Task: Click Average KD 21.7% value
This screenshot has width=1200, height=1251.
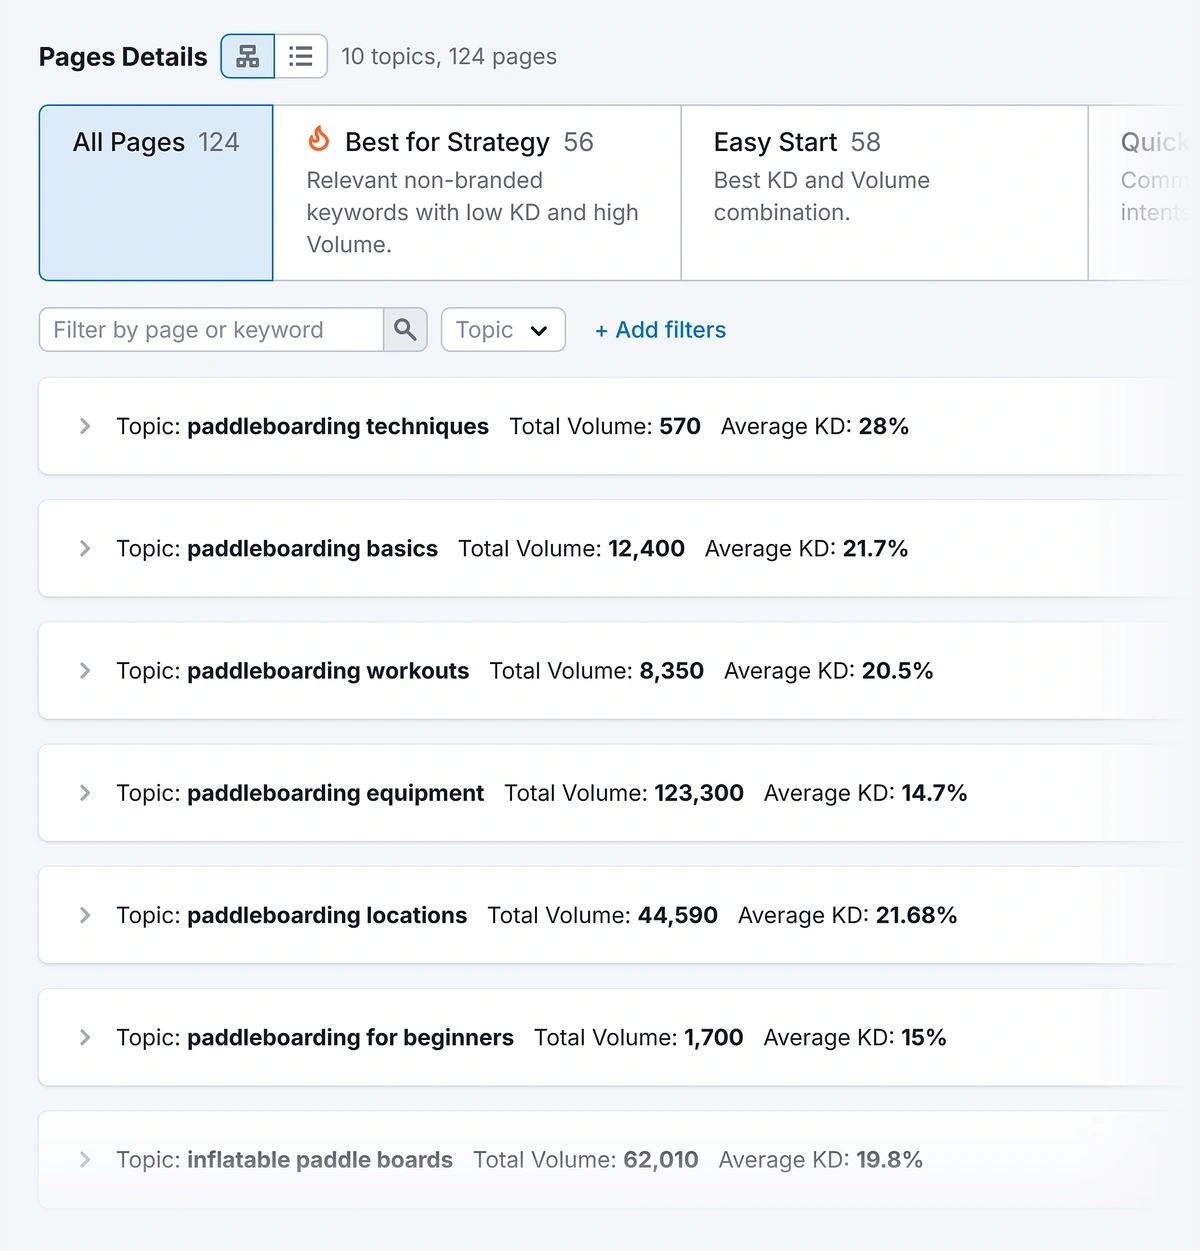Action: point(876,548)
